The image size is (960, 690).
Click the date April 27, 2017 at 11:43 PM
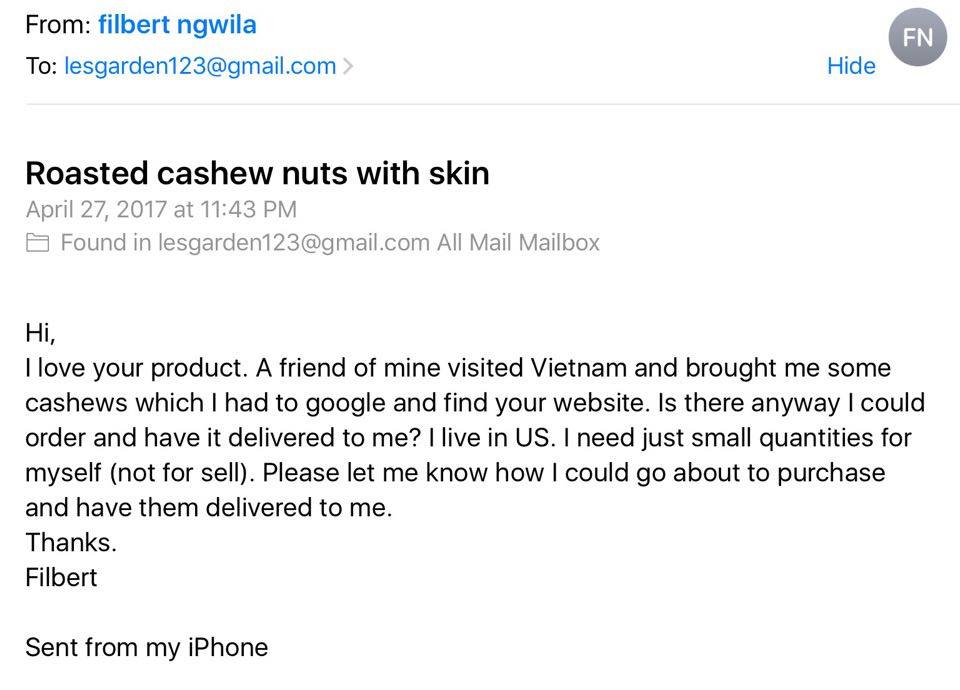click(161, 209)
